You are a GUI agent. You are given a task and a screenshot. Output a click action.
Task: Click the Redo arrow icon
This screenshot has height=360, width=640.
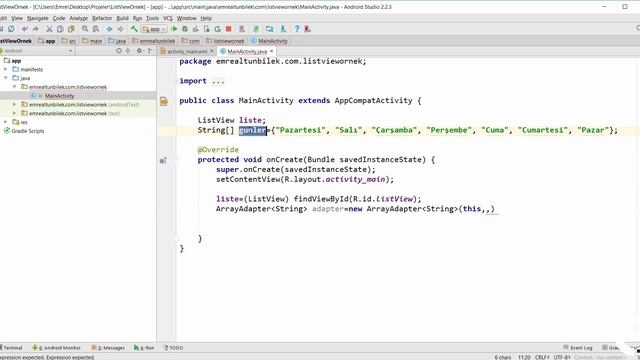(36, 29)
